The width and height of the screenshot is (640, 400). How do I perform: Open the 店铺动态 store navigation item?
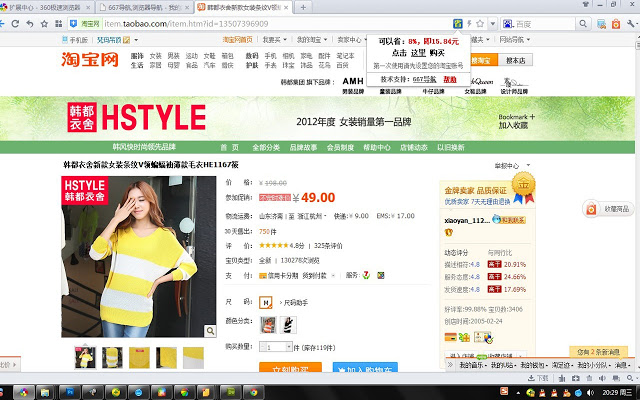413,147
